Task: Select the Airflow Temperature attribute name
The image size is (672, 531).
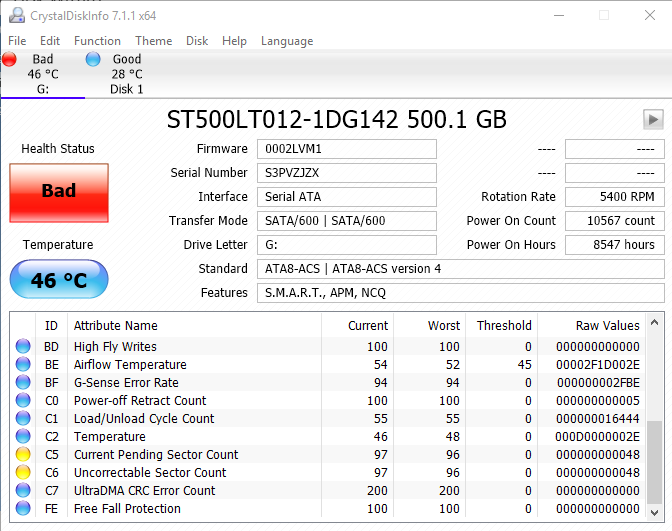Action: click(130, 364)
